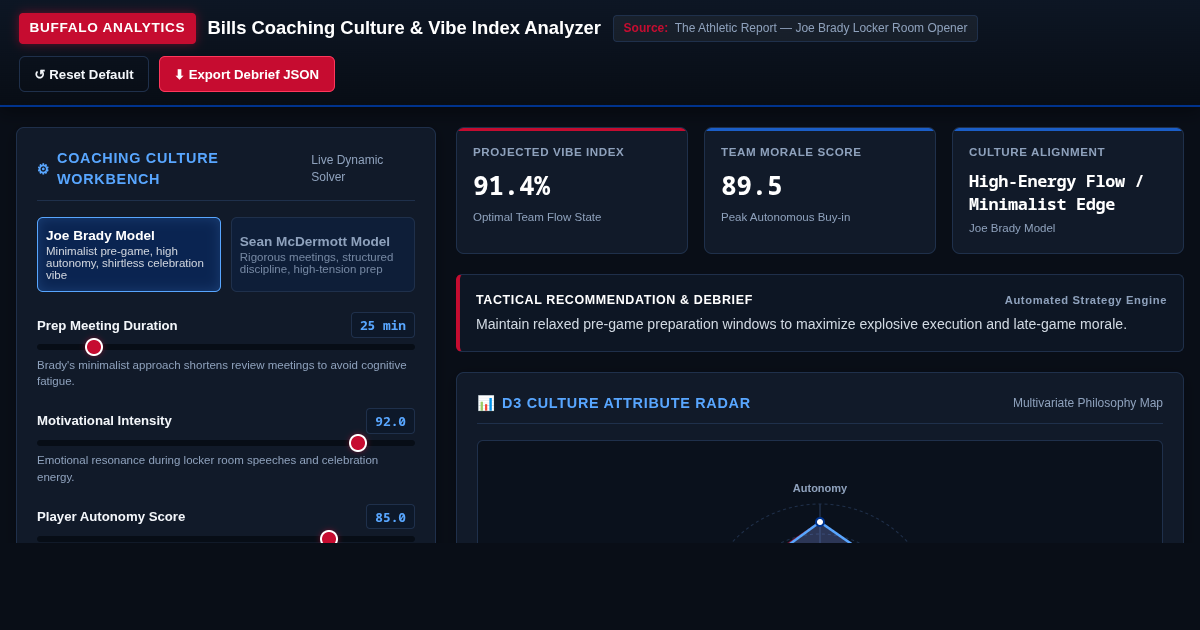The height and width of the screenshot is (630, 1200).
Task: Click the Motivational Intensity slider handle
Action: click(358, 443)
